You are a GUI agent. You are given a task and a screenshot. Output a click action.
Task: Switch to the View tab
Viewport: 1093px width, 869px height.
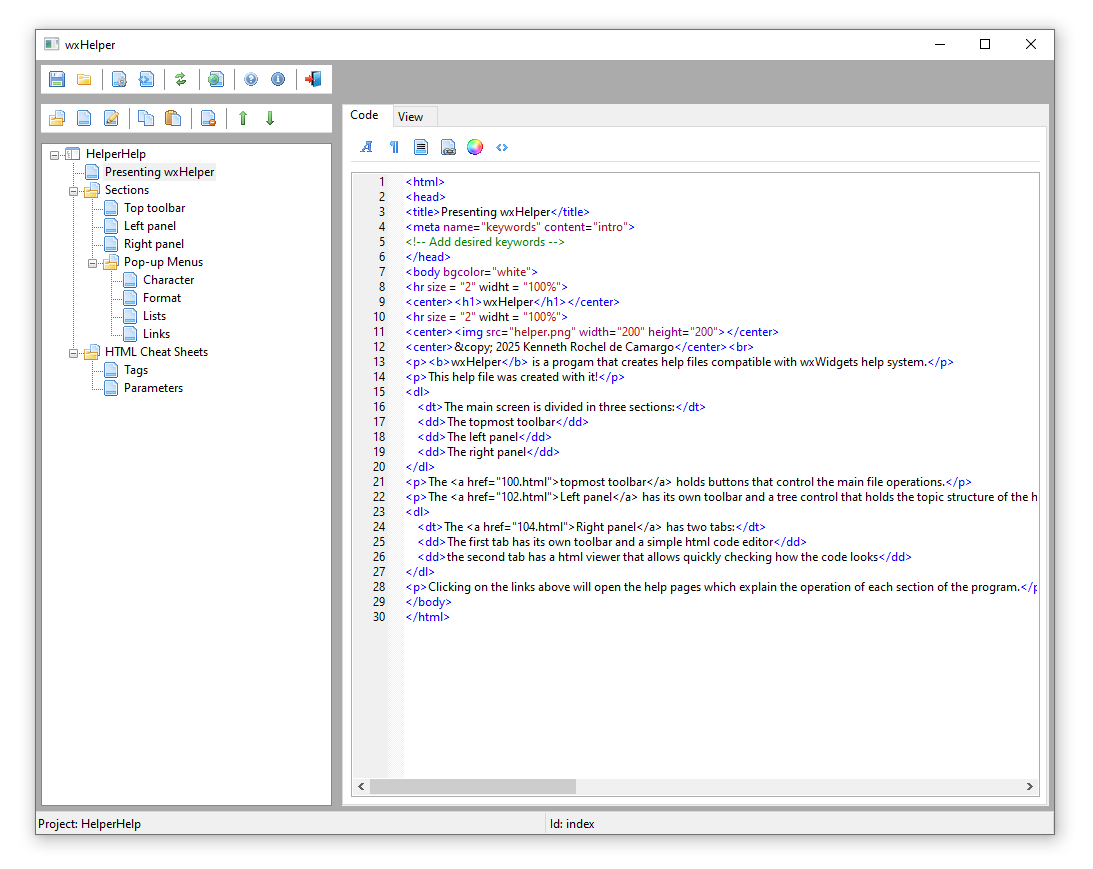pos(410,116)
